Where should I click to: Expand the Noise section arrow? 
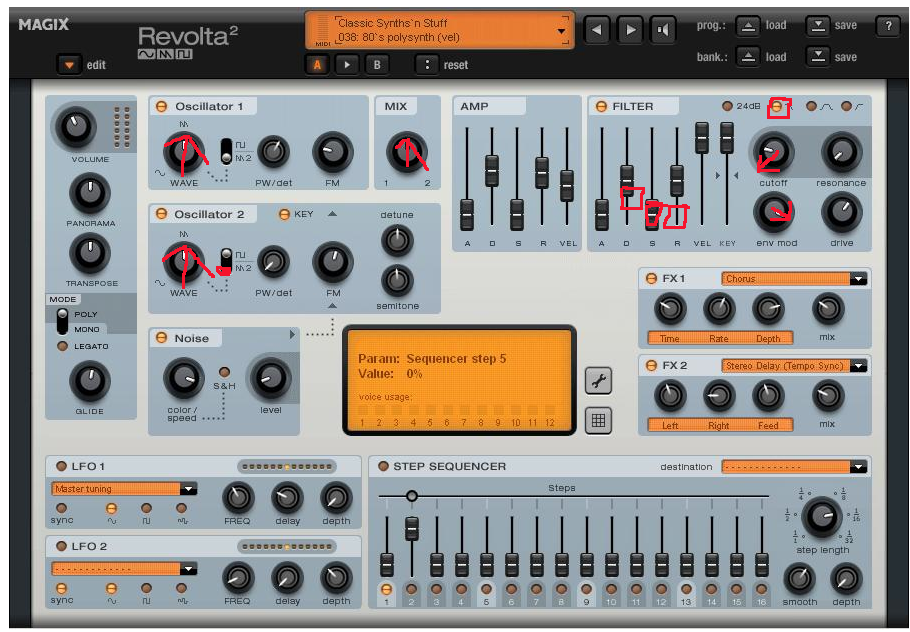pos(292,334)
